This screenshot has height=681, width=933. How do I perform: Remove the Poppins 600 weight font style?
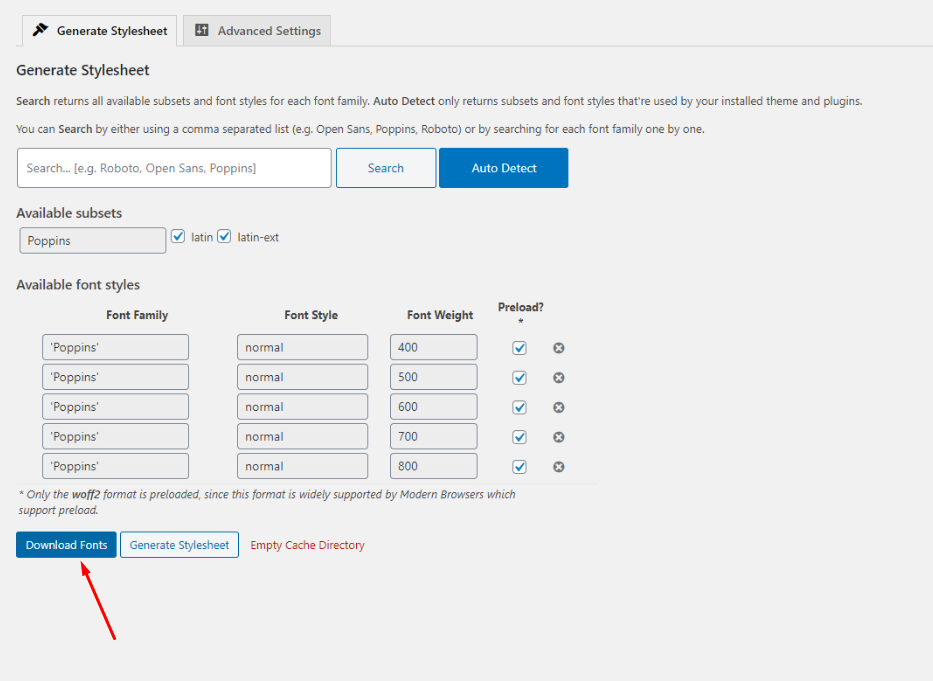click(x=558, y=407)
